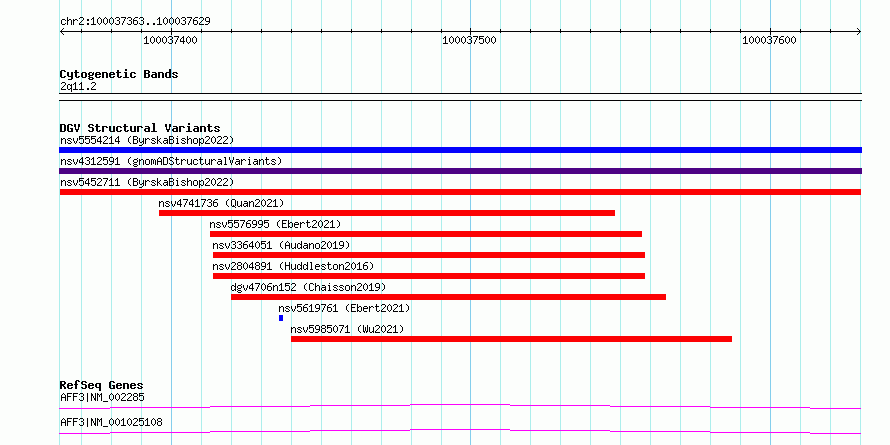Open variant label nsv2804891 (Huddleston2016)

293,266
